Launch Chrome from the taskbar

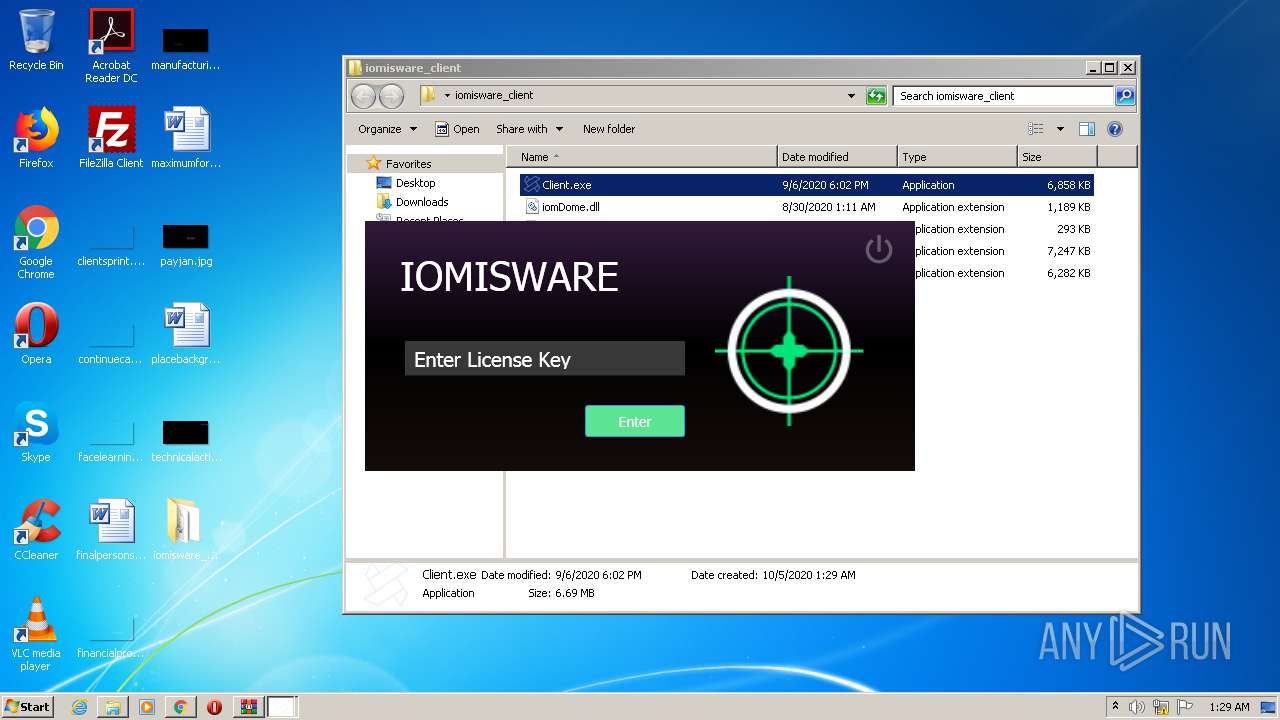point(181,707)
